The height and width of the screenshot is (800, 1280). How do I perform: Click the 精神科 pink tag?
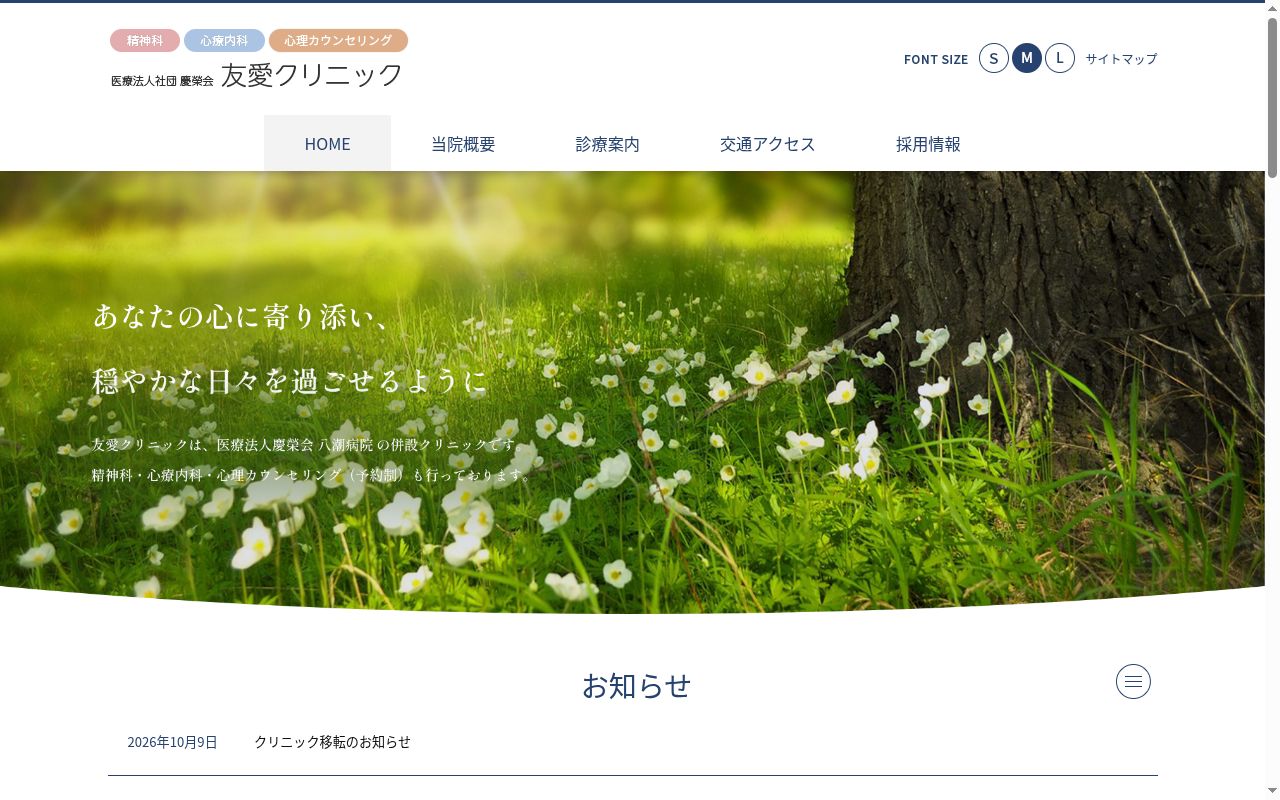[145, 40]
